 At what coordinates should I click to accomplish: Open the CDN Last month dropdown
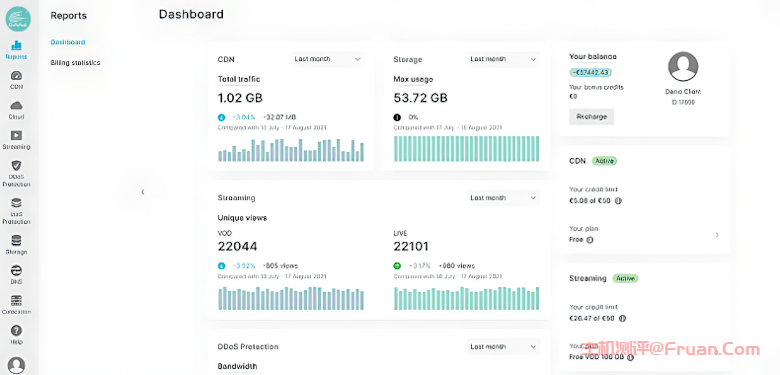tap(327, 59)
